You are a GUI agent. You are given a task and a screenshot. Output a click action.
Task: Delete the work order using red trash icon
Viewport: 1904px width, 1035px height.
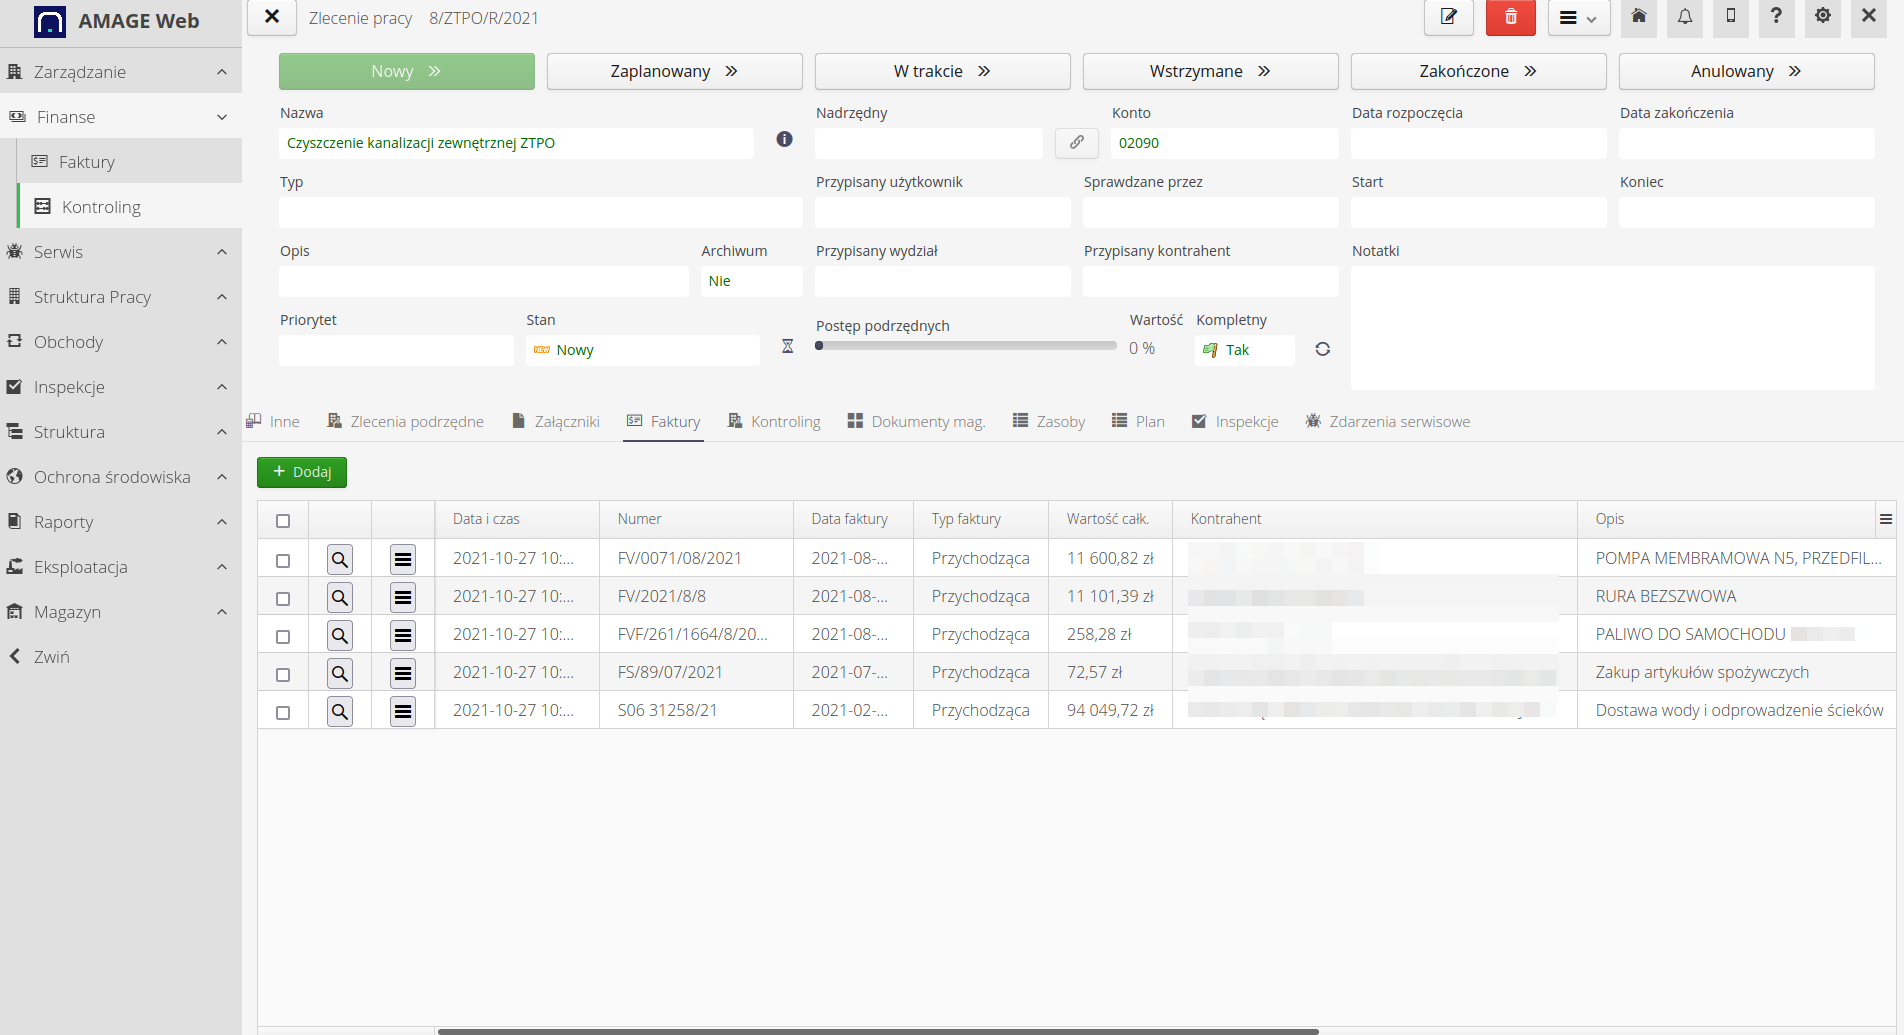1510,17
